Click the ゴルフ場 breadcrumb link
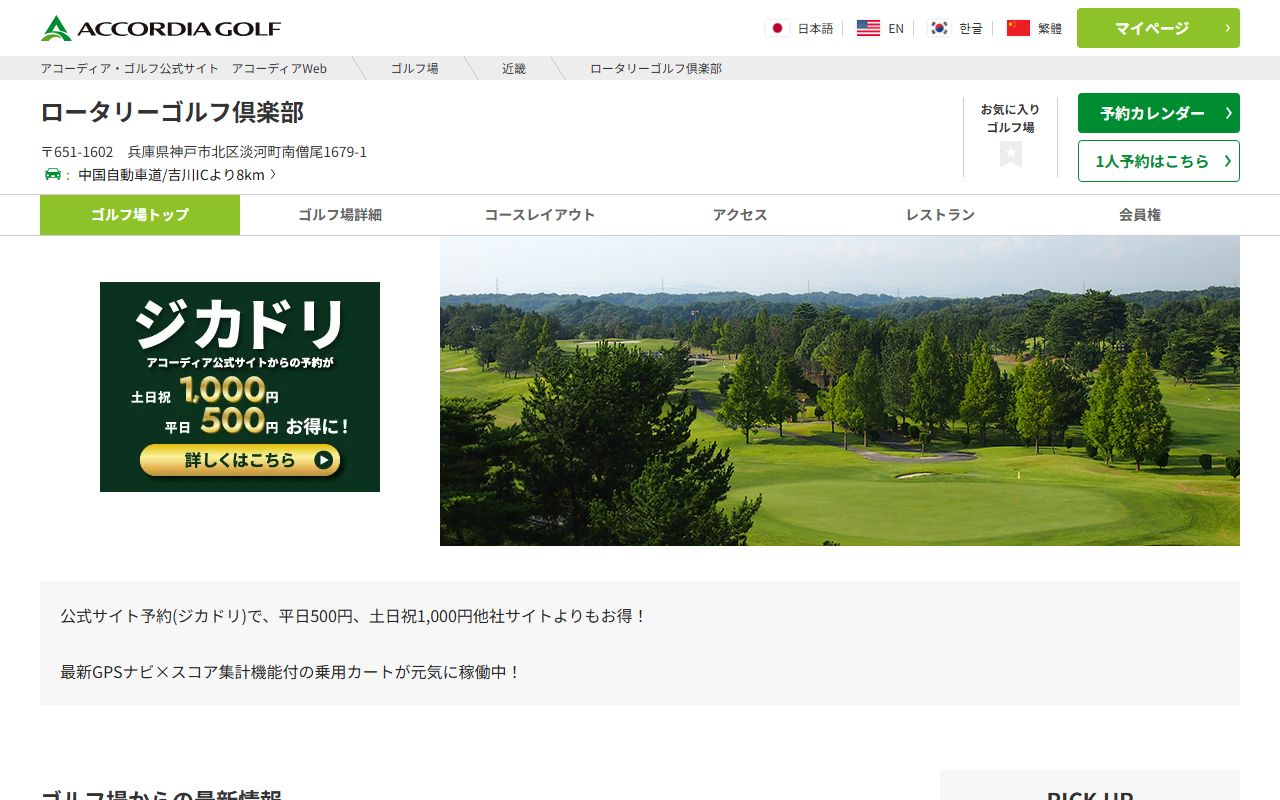The width and height of the screenshot is (1280, 800). click(414, 68)
